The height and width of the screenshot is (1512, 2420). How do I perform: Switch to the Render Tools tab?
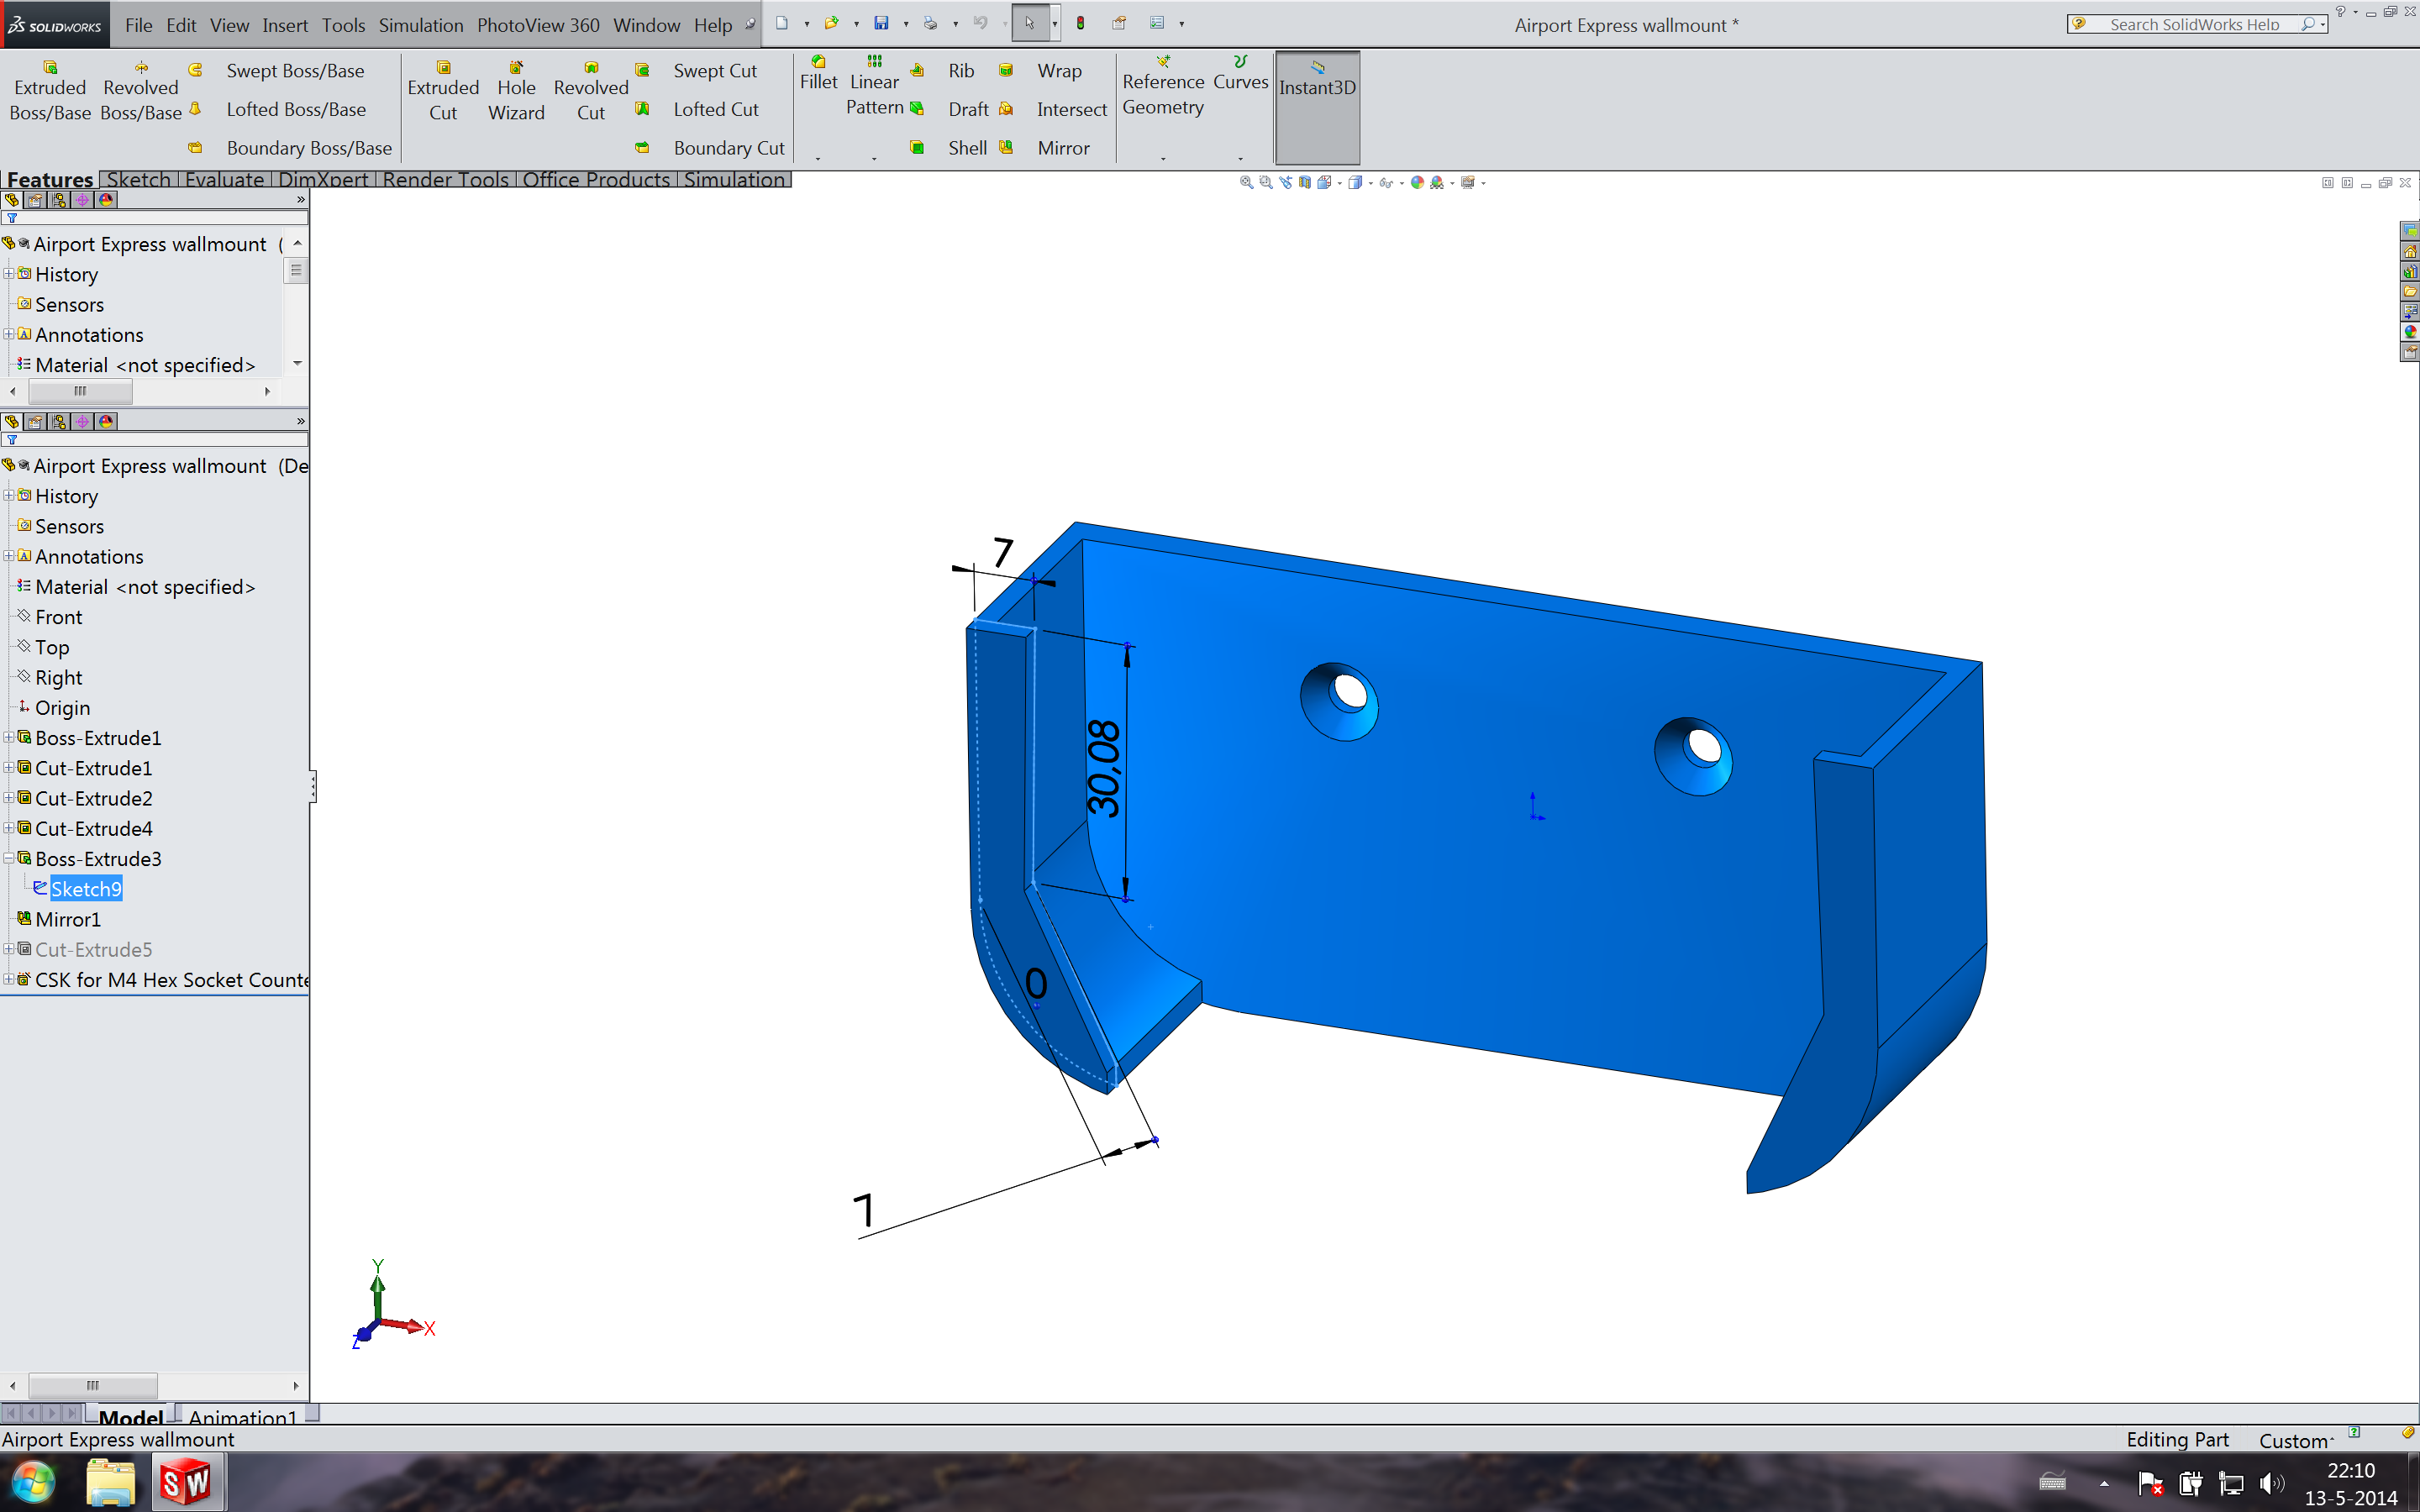(446, 179)
